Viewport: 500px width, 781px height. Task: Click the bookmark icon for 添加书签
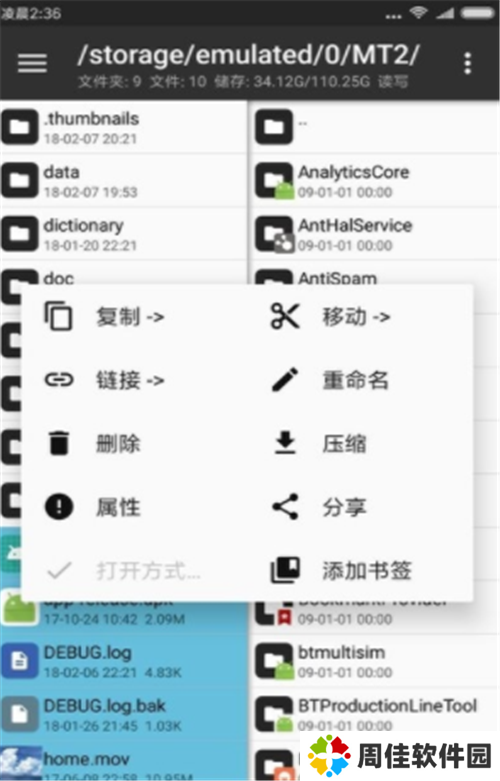pos(285,570)
